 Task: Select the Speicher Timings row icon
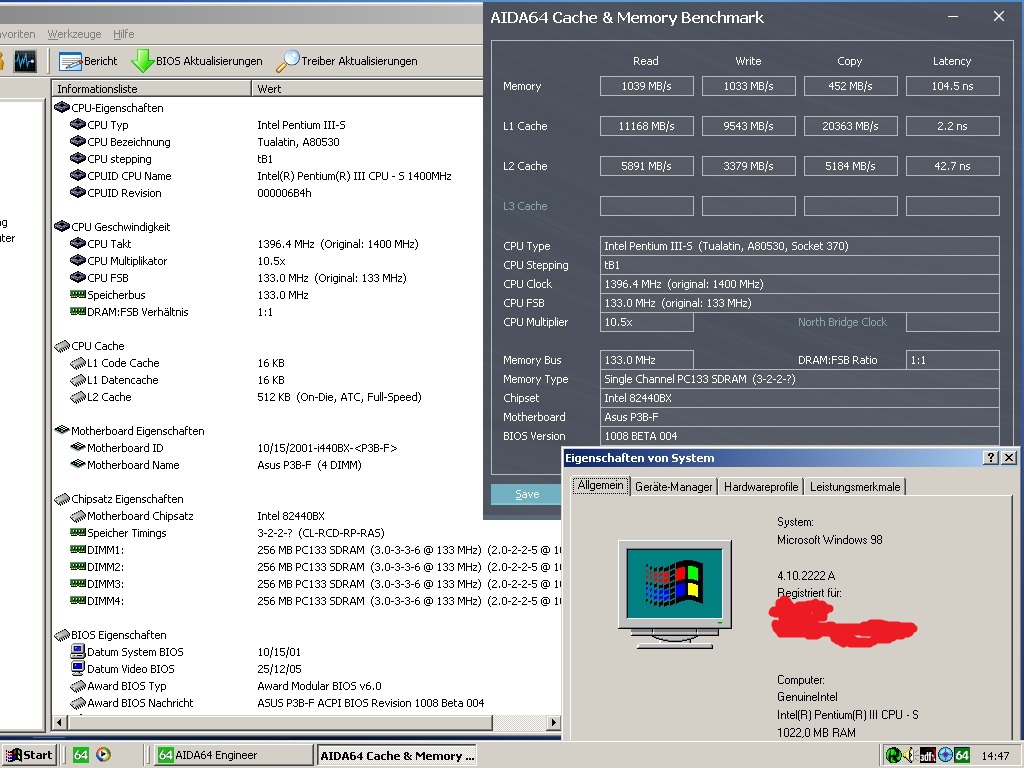(78, 532)
